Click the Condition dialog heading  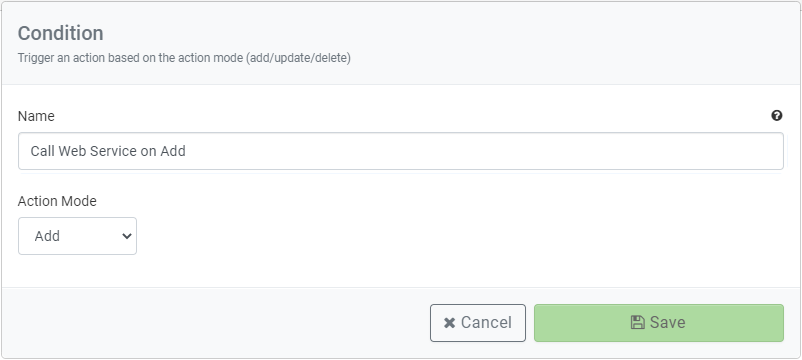coord(60,33)
